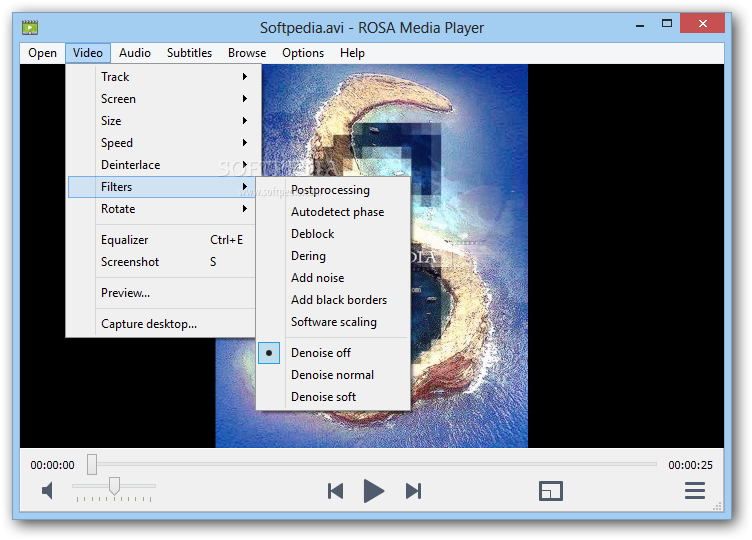Toggle the Dering filter
Image resolution: width=752 pixels, height=540 pixels.
[334, 256]
